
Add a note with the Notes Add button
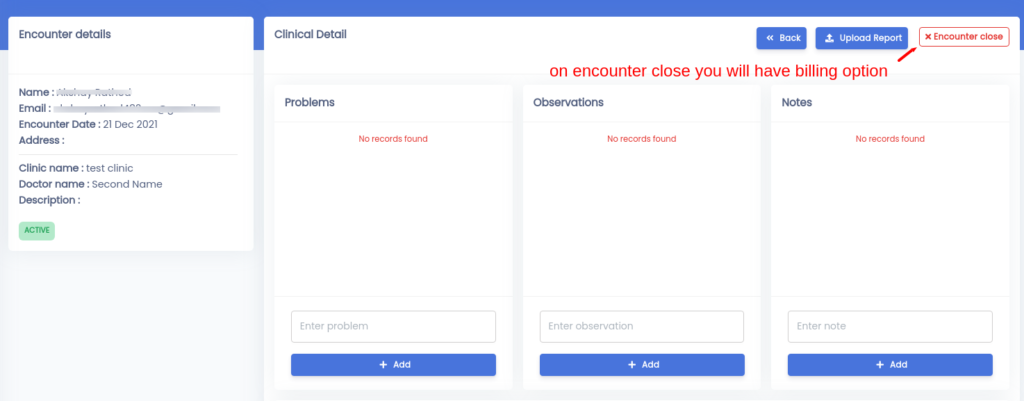pos(890,364)
